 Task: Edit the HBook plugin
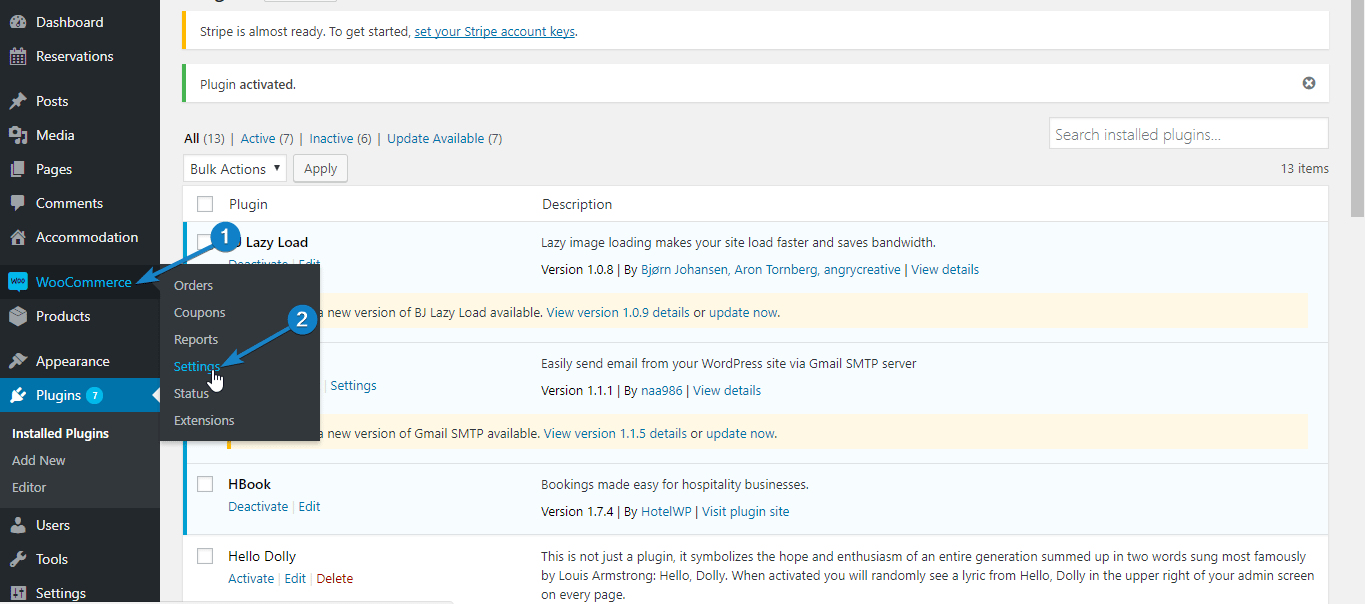point(309,506)
